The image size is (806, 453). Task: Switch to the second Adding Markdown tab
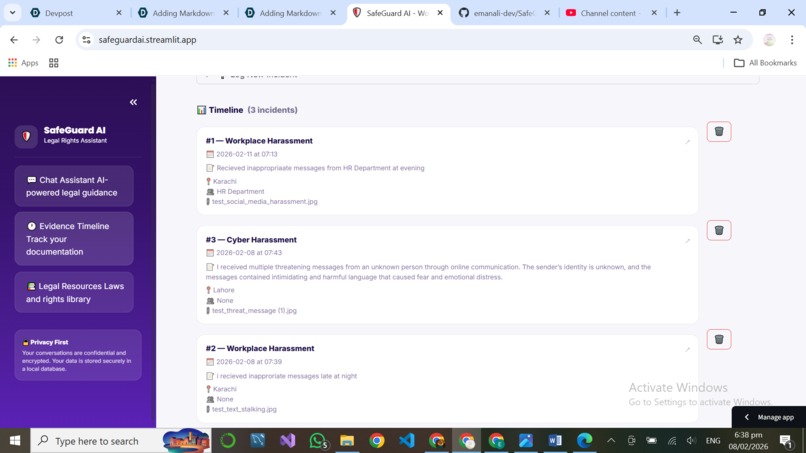[x=289, y=13]
